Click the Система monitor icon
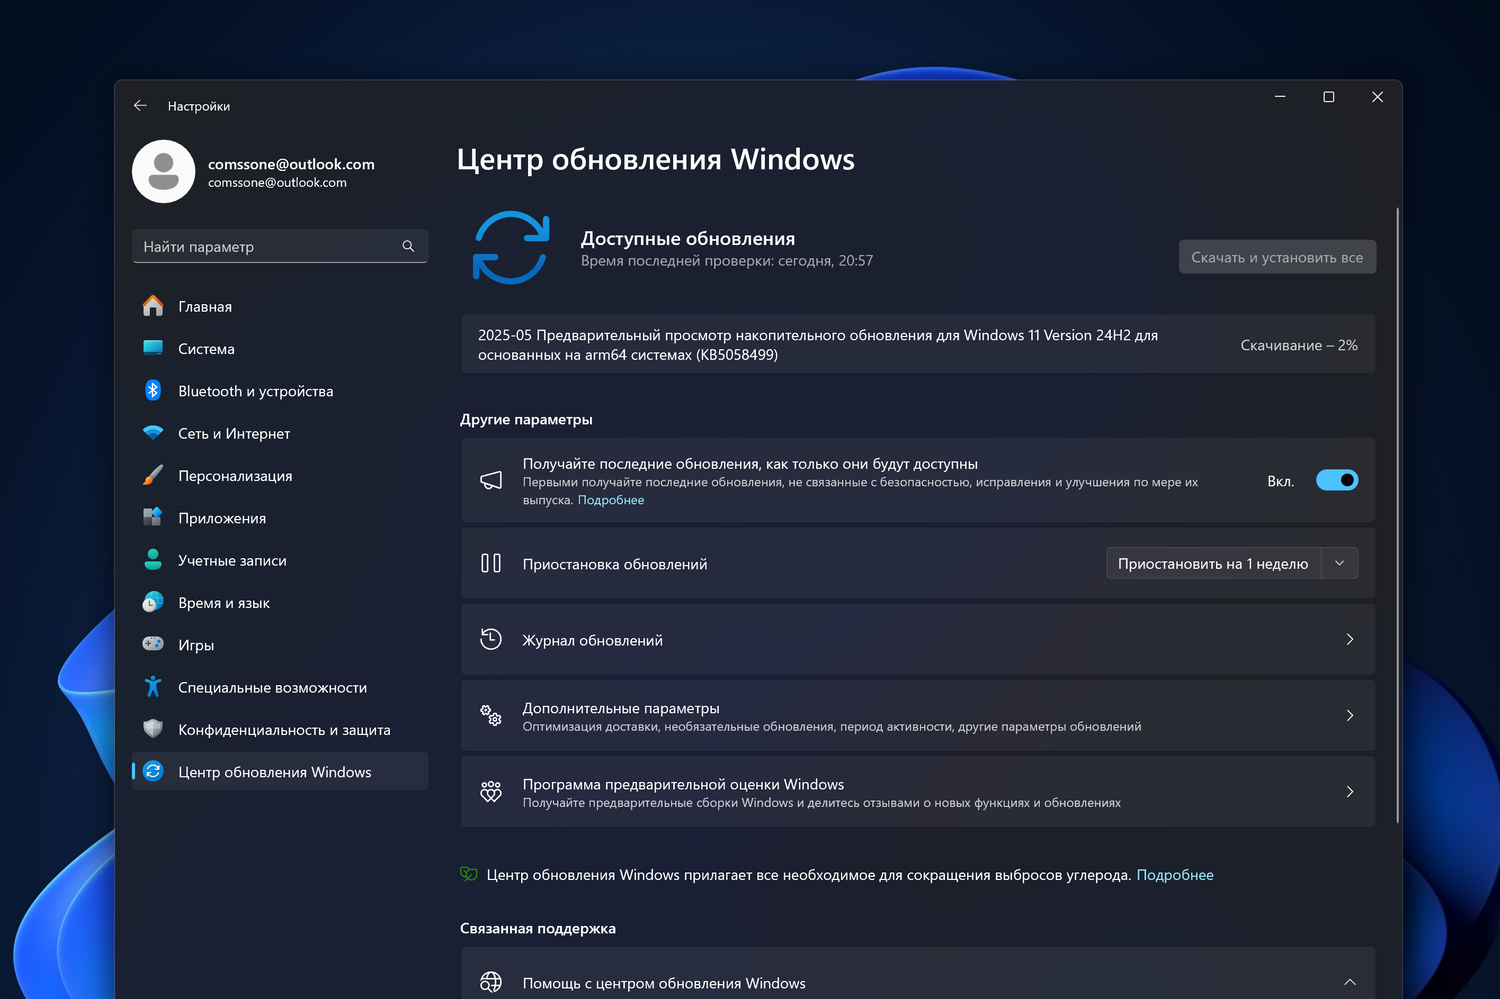 tap(153, 348)
